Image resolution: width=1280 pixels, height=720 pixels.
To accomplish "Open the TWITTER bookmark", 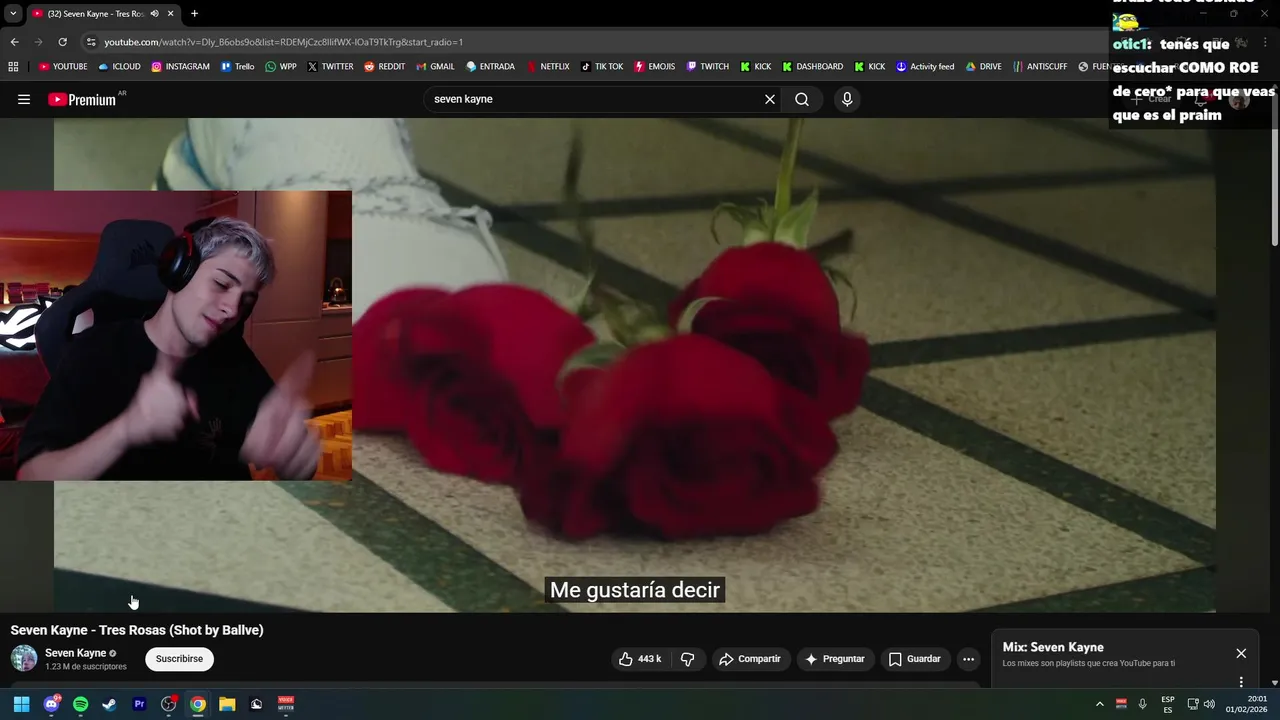I will [330, 67].
